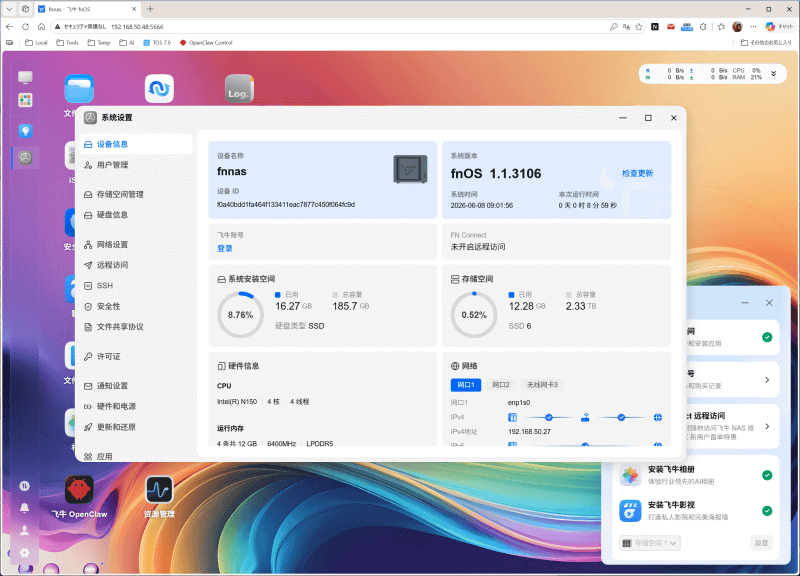
Task: Launch the blue sync arrows desktop app
Action: [x=159, y=89]
